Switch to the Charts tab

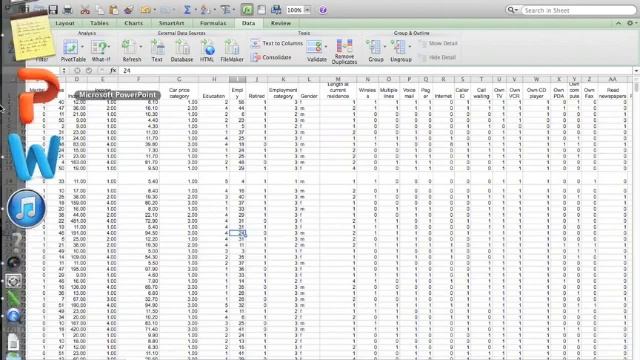133,23
